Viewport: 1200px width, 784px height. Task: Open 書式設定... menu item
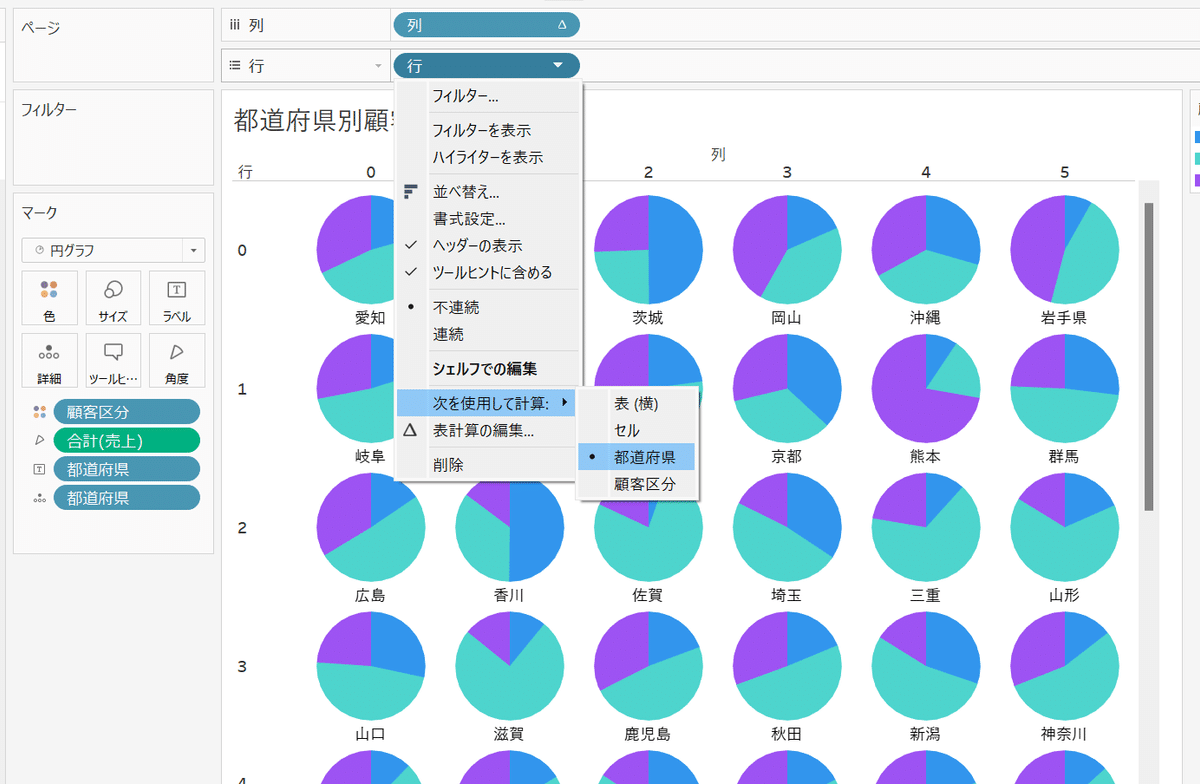click(488, 218)
